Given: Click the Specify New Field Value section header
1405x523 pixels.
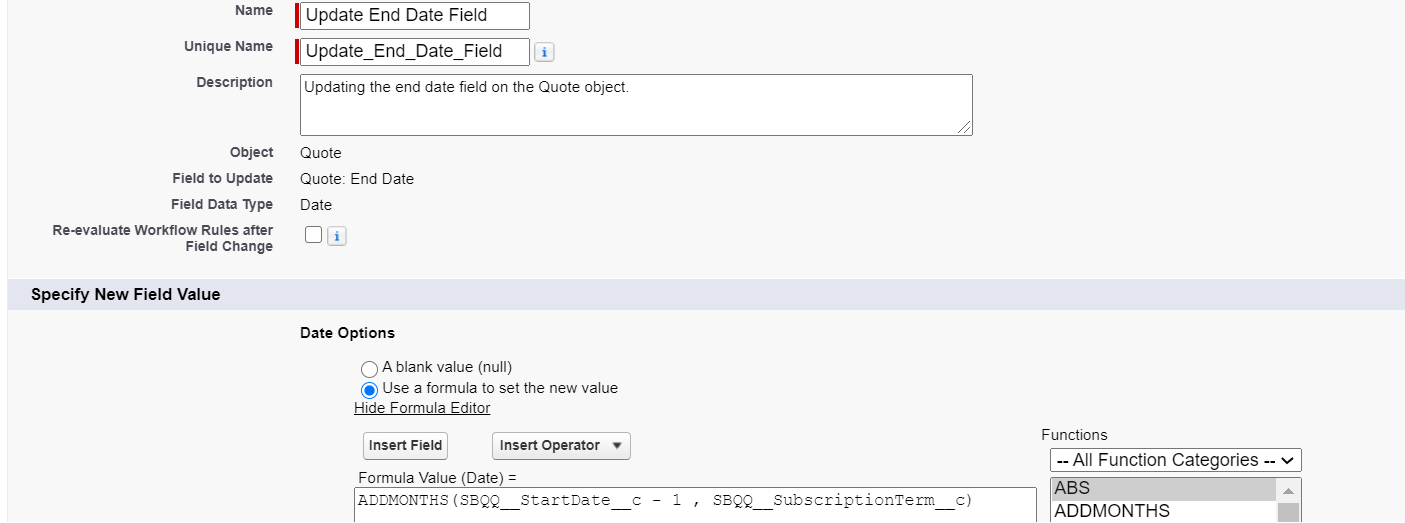Looking at the screenshot, I should coord(126,295).
